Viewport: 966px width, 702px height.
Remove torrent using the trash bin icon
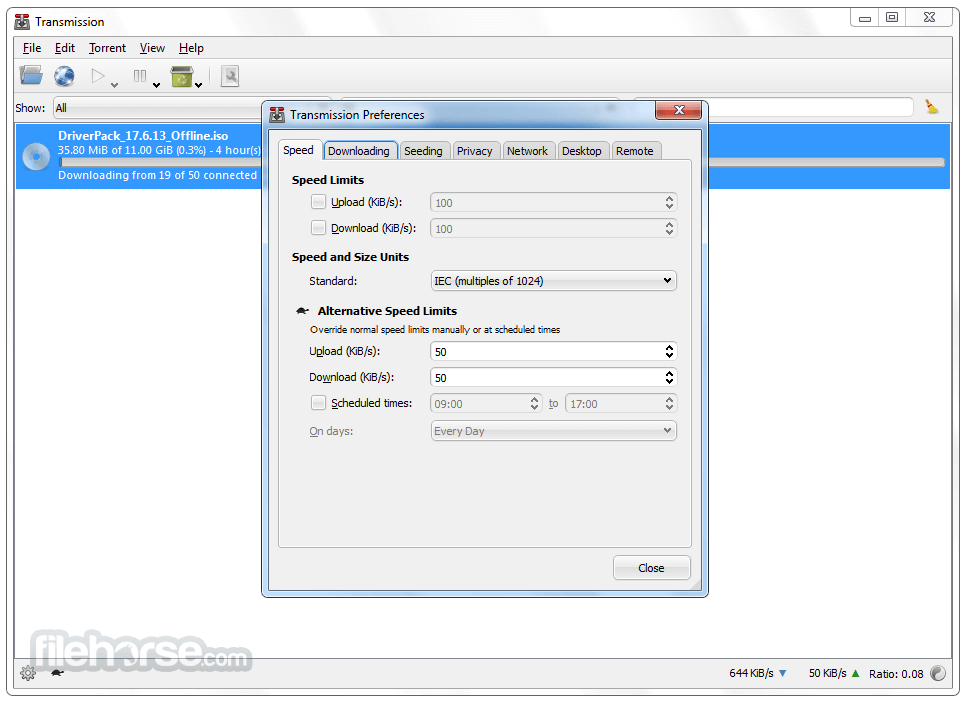point(182,76)
